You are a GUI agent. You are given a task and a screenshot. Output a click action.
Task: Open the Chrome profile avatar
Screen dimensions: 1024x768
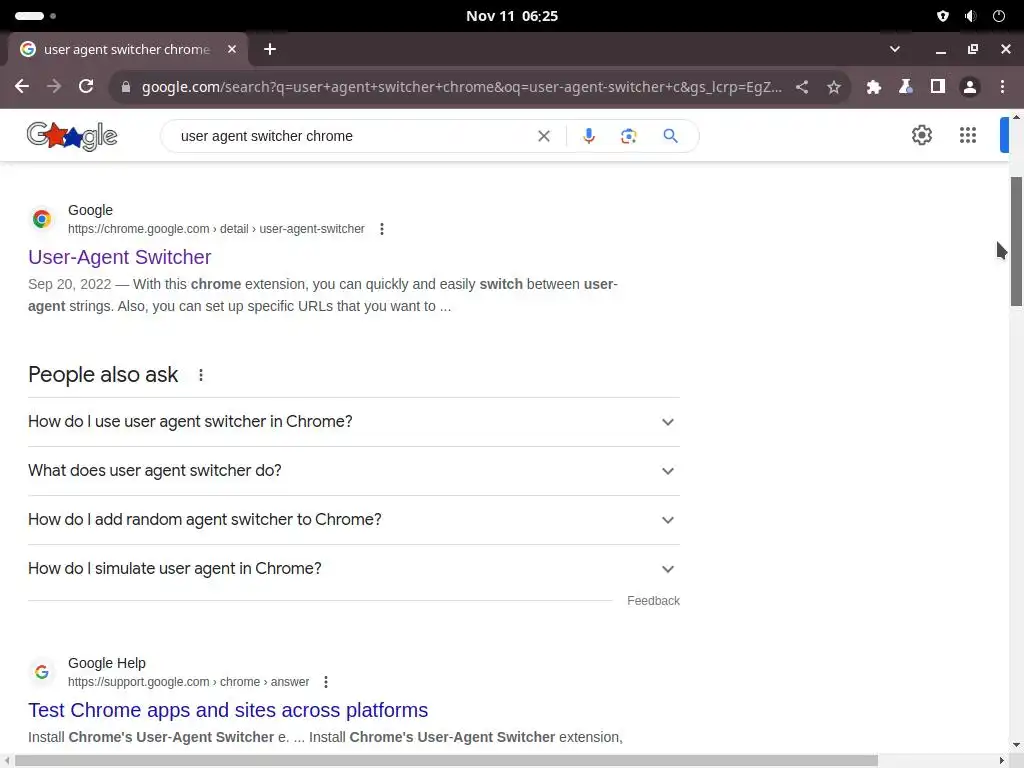point(970,87)
